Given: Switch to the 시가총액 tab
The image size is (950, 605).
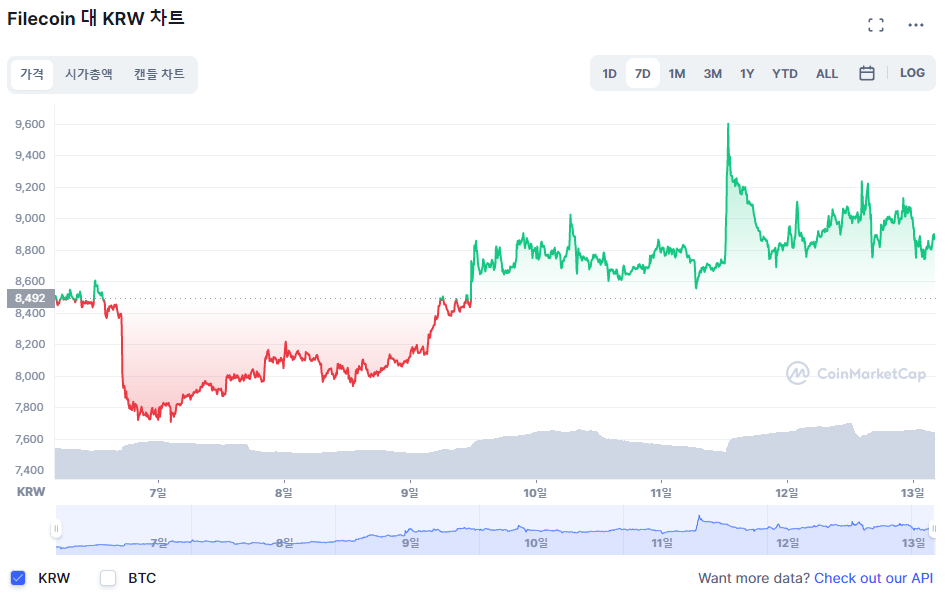Looking at the screenshot, I should [88, 74].
